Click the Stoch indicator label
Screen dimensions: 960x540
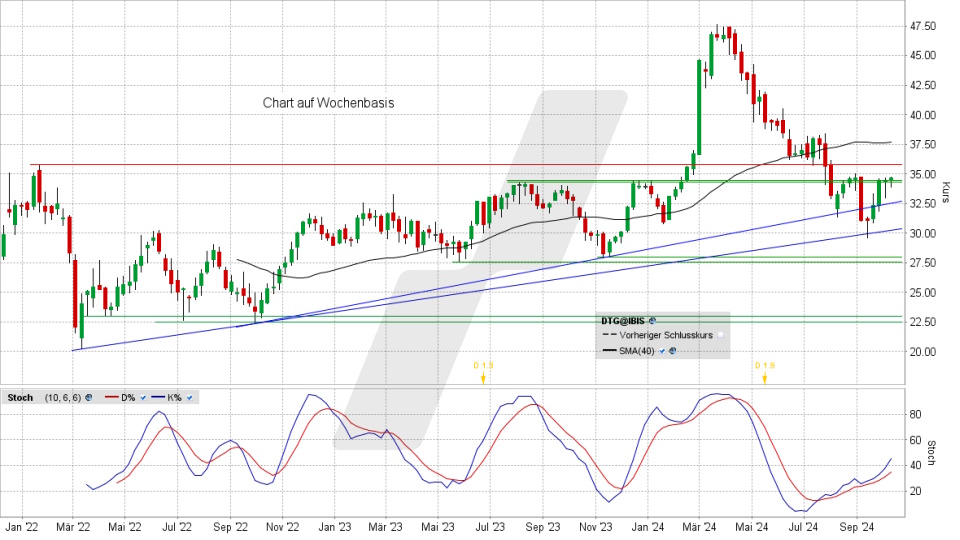pos(20,398)
